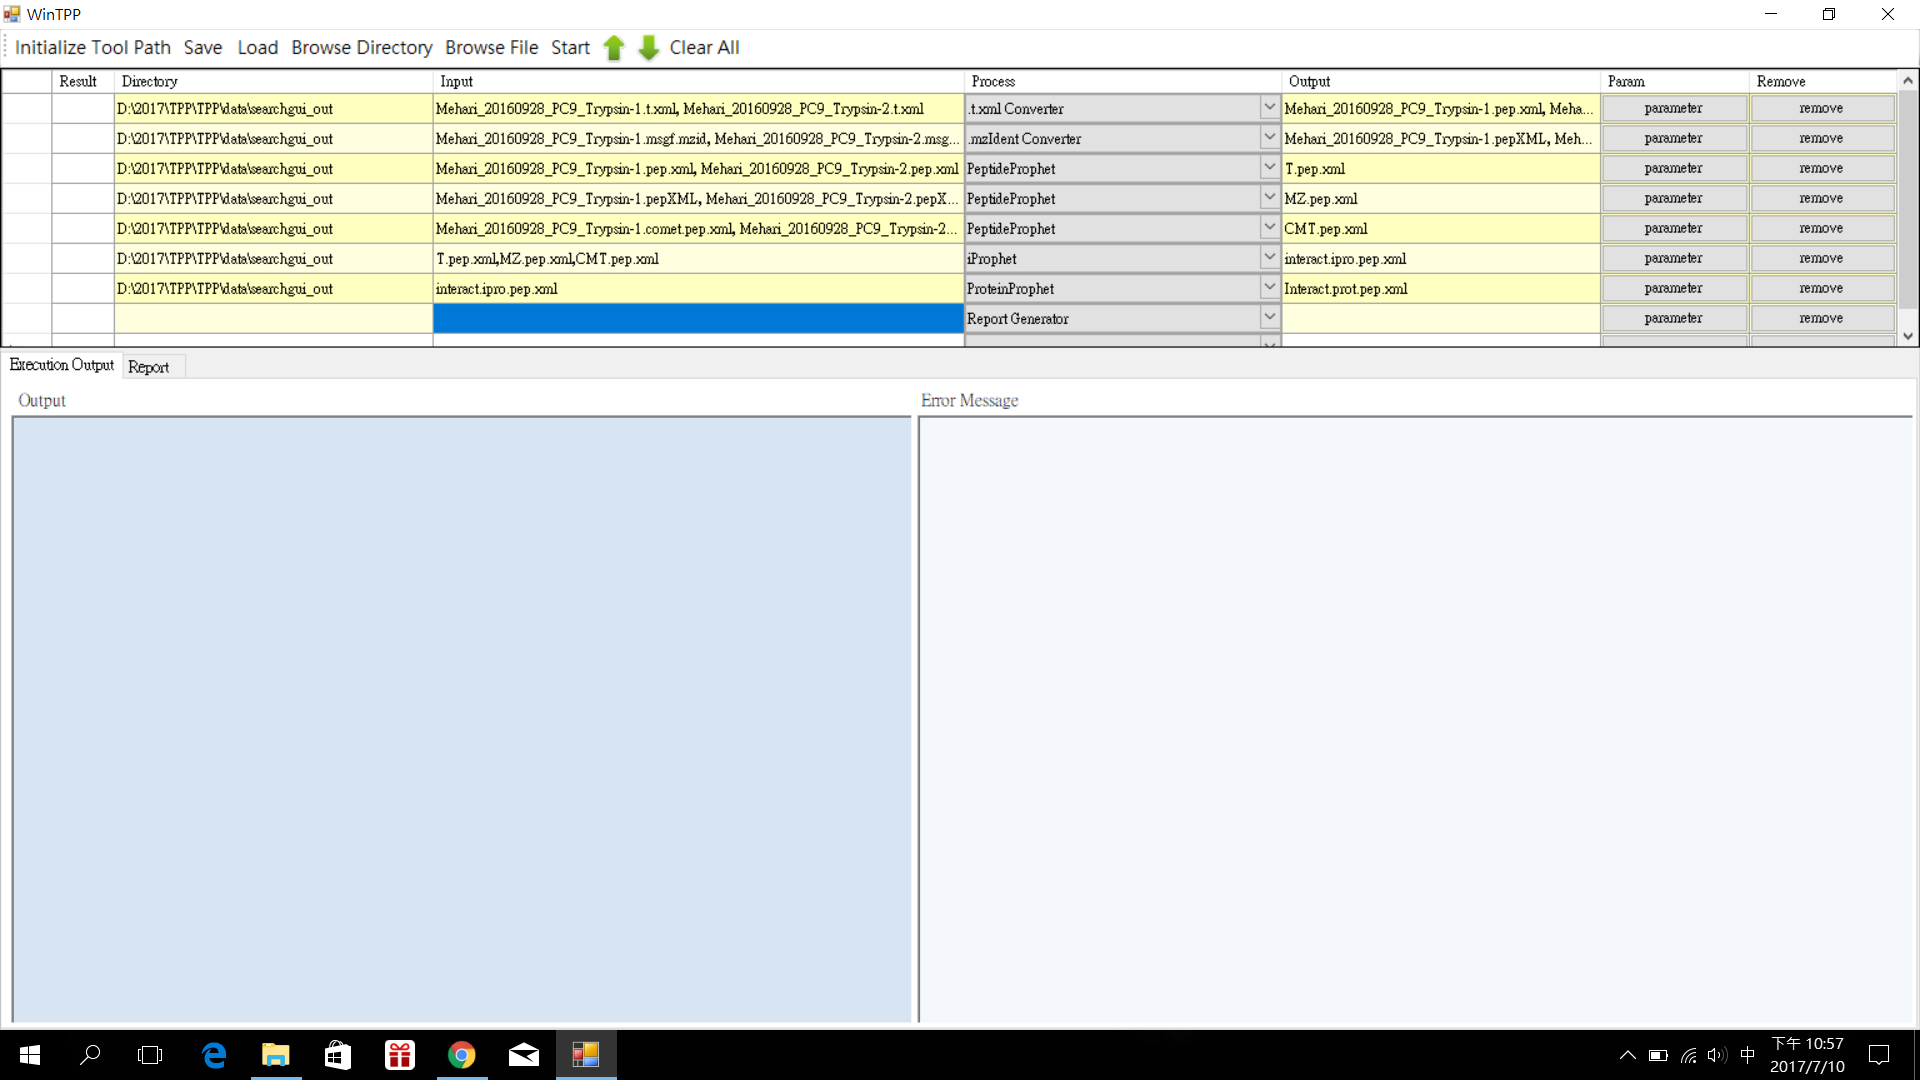
Task: Click remove for the ProteinProphet row
Action: (x=1821, y=288)
